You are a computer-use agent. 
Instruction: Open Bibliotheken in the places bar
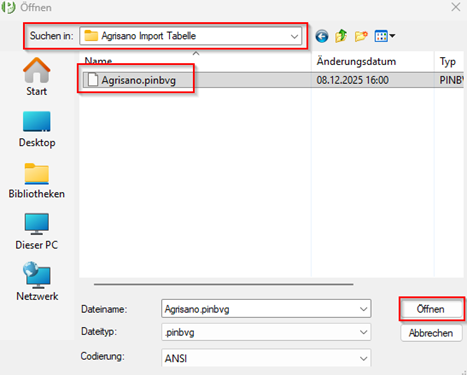(x=37, y=181)
